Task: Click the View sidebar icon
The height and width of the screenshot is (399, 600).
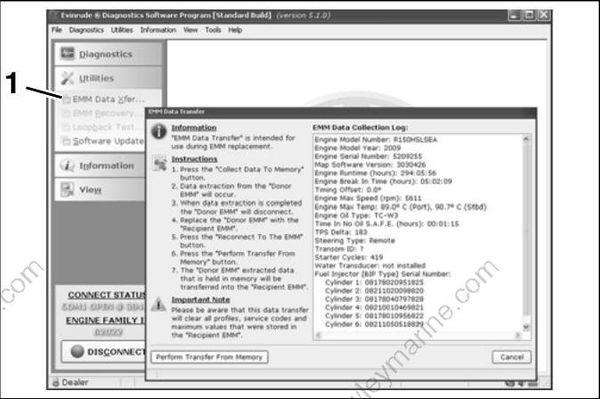Action: coord(67,189)
